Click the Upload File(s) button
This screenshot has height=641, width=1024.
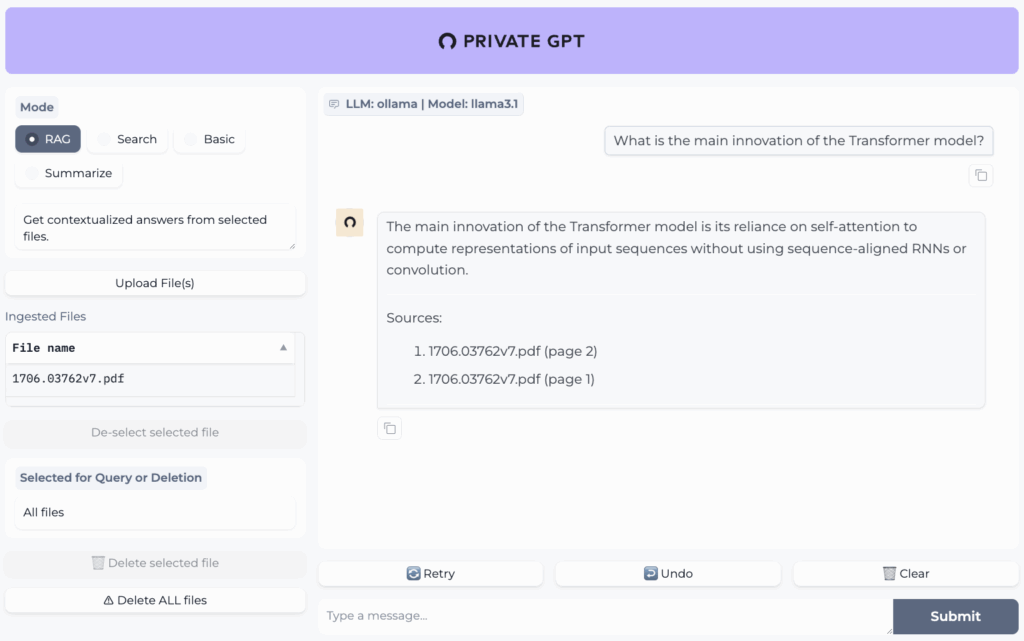pos(155,282)
